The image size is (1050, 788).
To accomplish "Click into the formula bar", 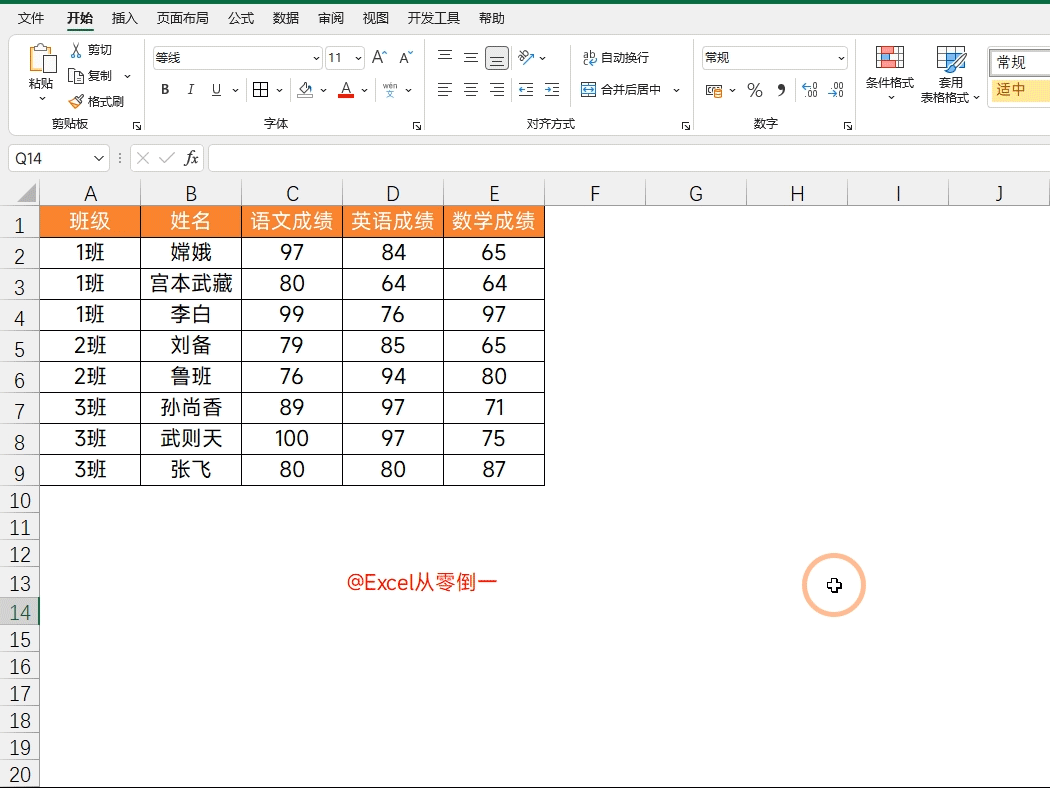I will (x=629, y=159).
